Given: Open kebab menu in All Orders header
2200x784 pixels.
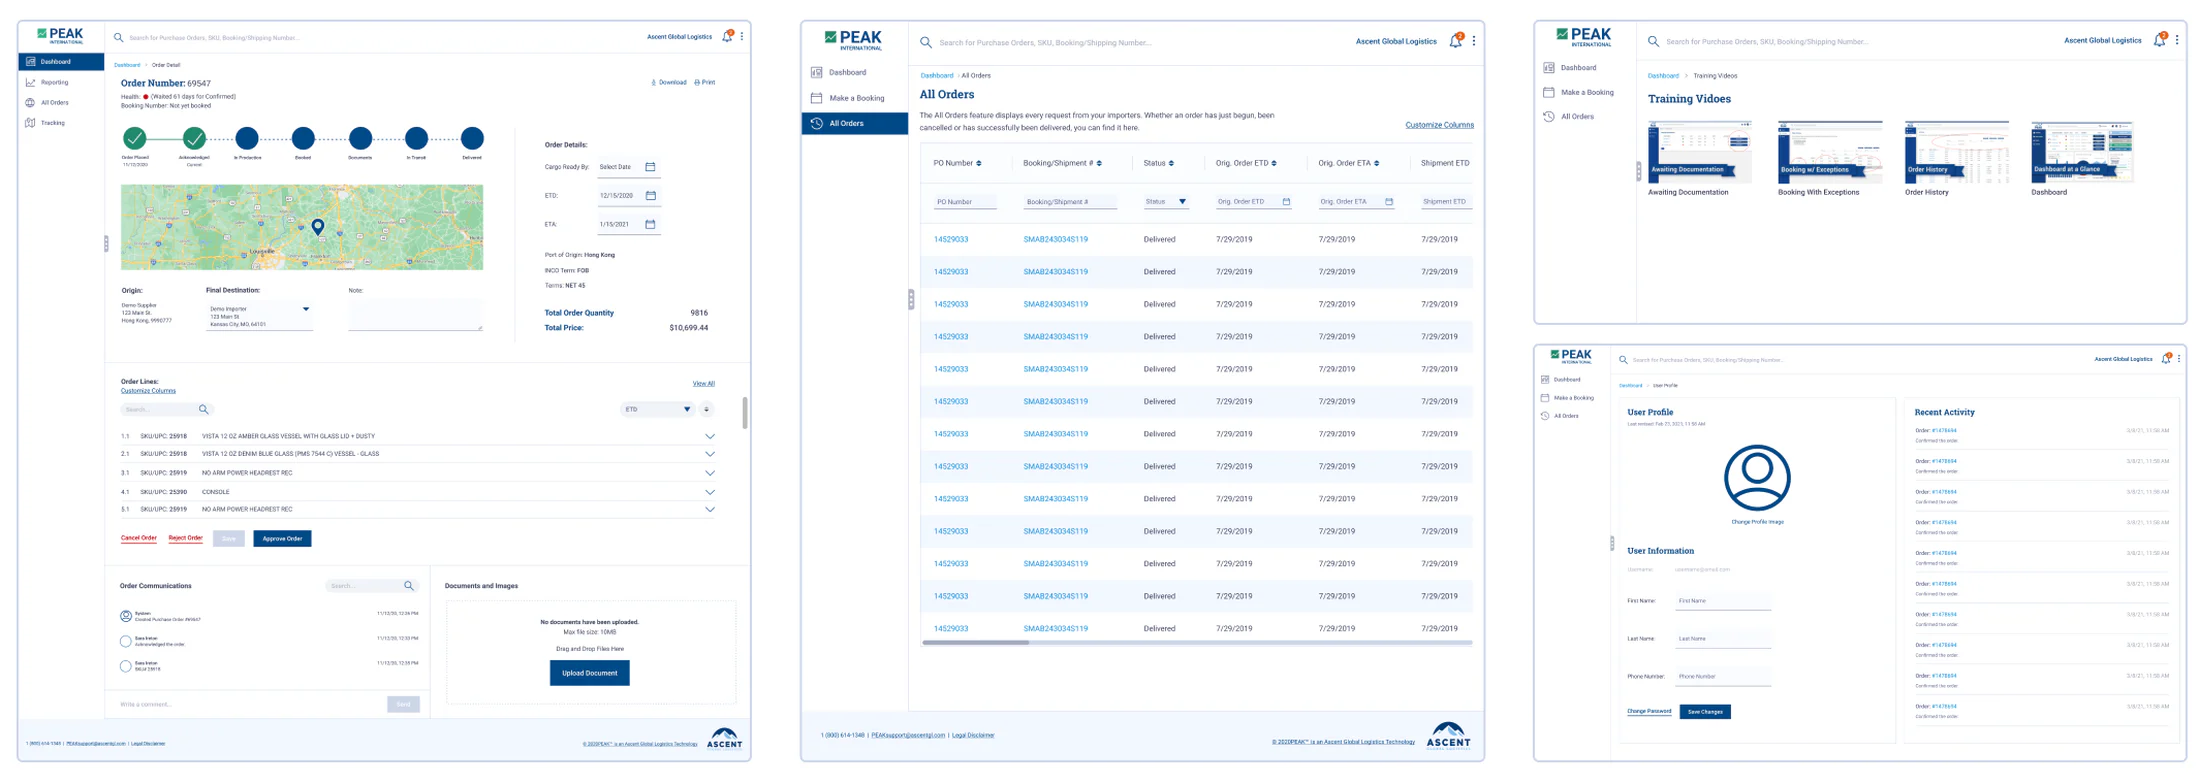Looking at the screenshot, I should (x=1473, y=41).
